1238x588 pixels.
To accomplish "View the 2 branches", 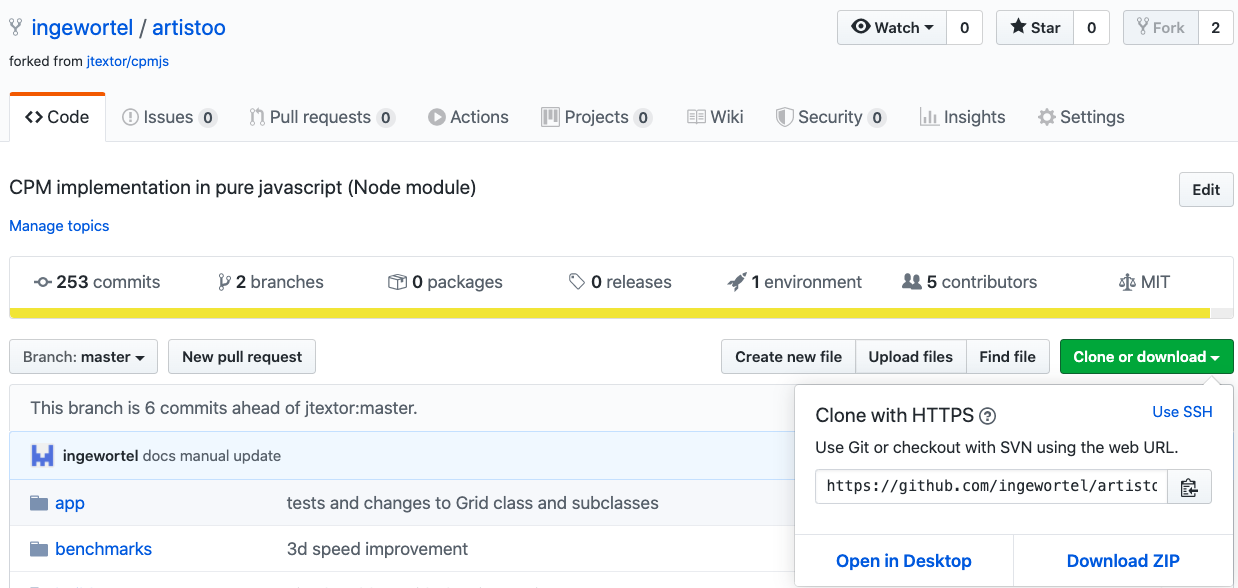I will pyautogui.click(x=271, y=282).
